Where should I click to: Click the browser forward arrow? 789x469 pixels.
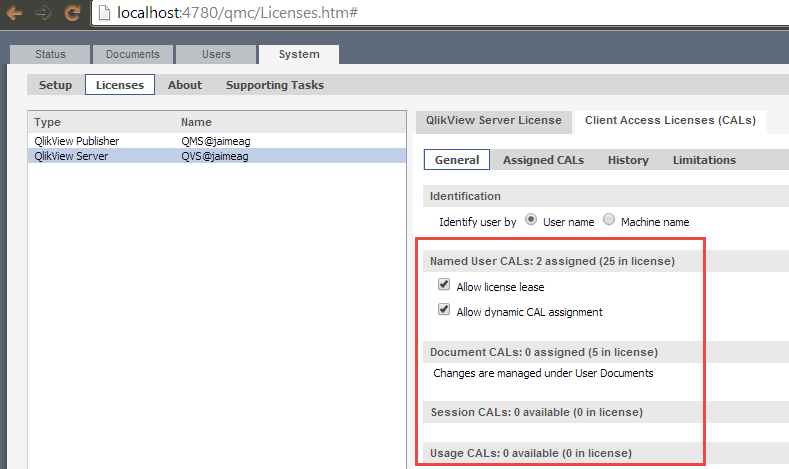(43, 13)
